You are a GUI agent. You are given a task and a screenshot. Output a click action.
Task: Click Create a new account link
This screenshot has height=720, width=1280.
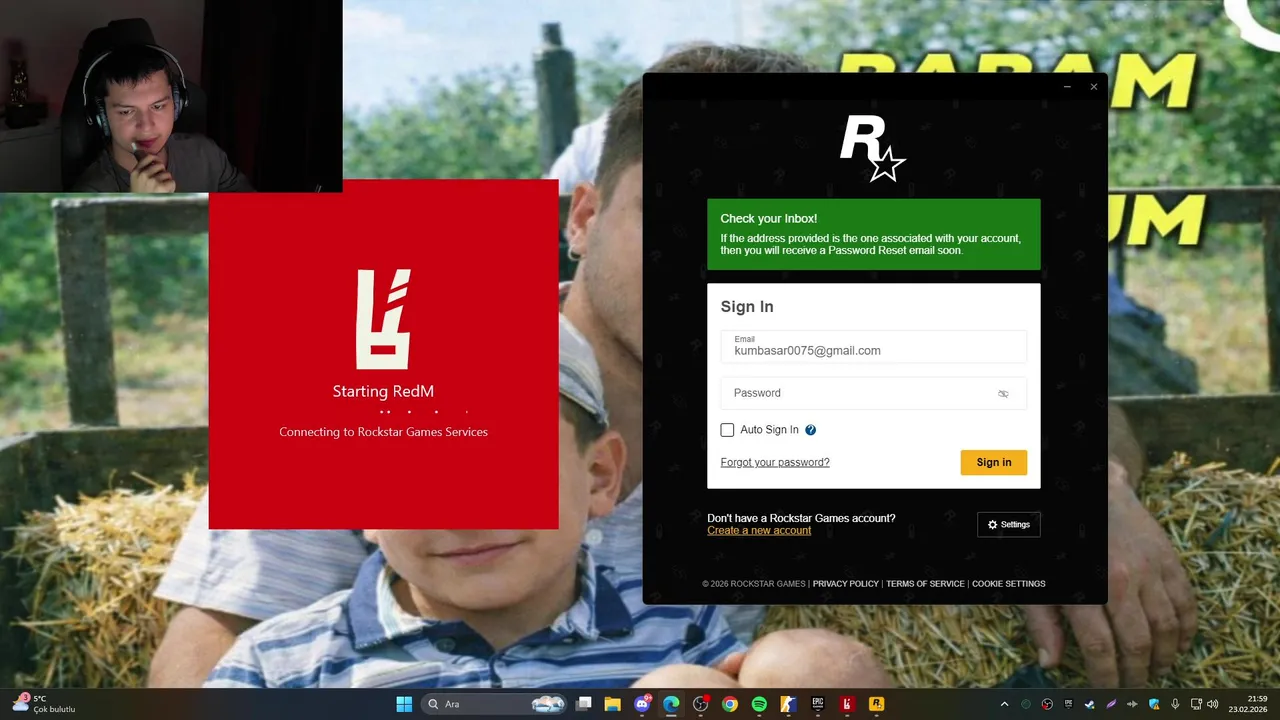[x=759, y=530]
